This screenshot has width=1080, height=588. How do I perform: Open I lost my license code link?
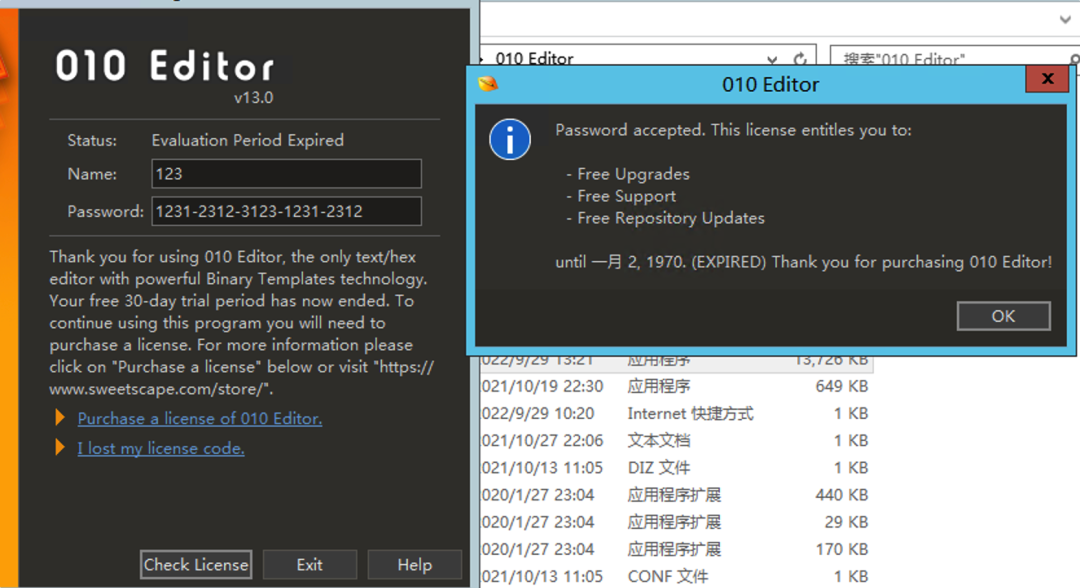click(160, 448)
